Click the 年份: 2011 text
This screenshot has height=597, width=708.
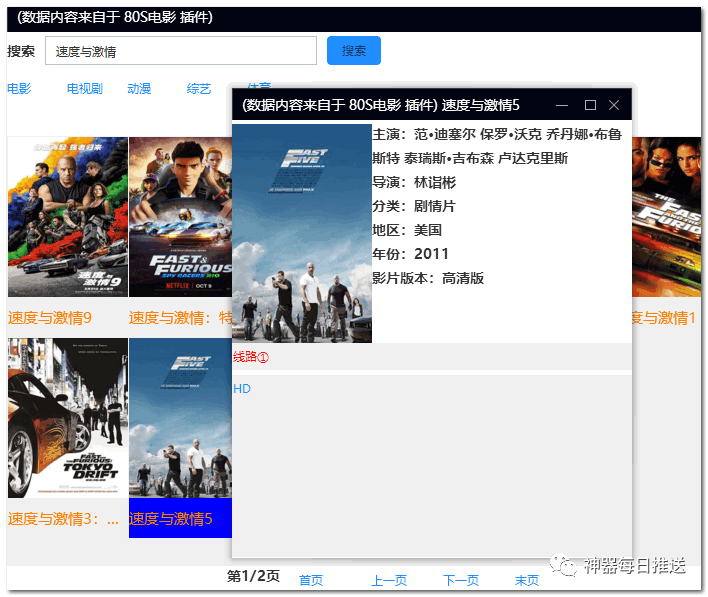[410, 254]
